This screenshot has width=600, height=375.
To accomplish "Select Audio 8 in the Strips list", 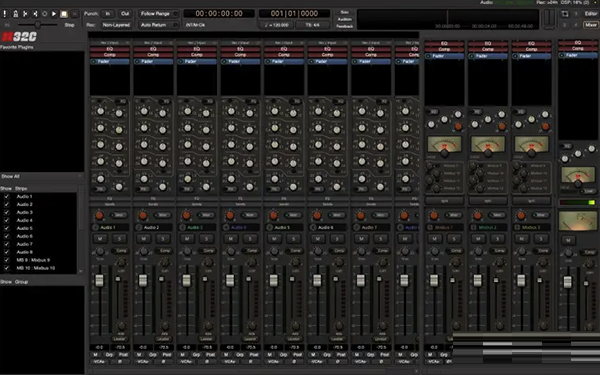I will coord(24,252).
